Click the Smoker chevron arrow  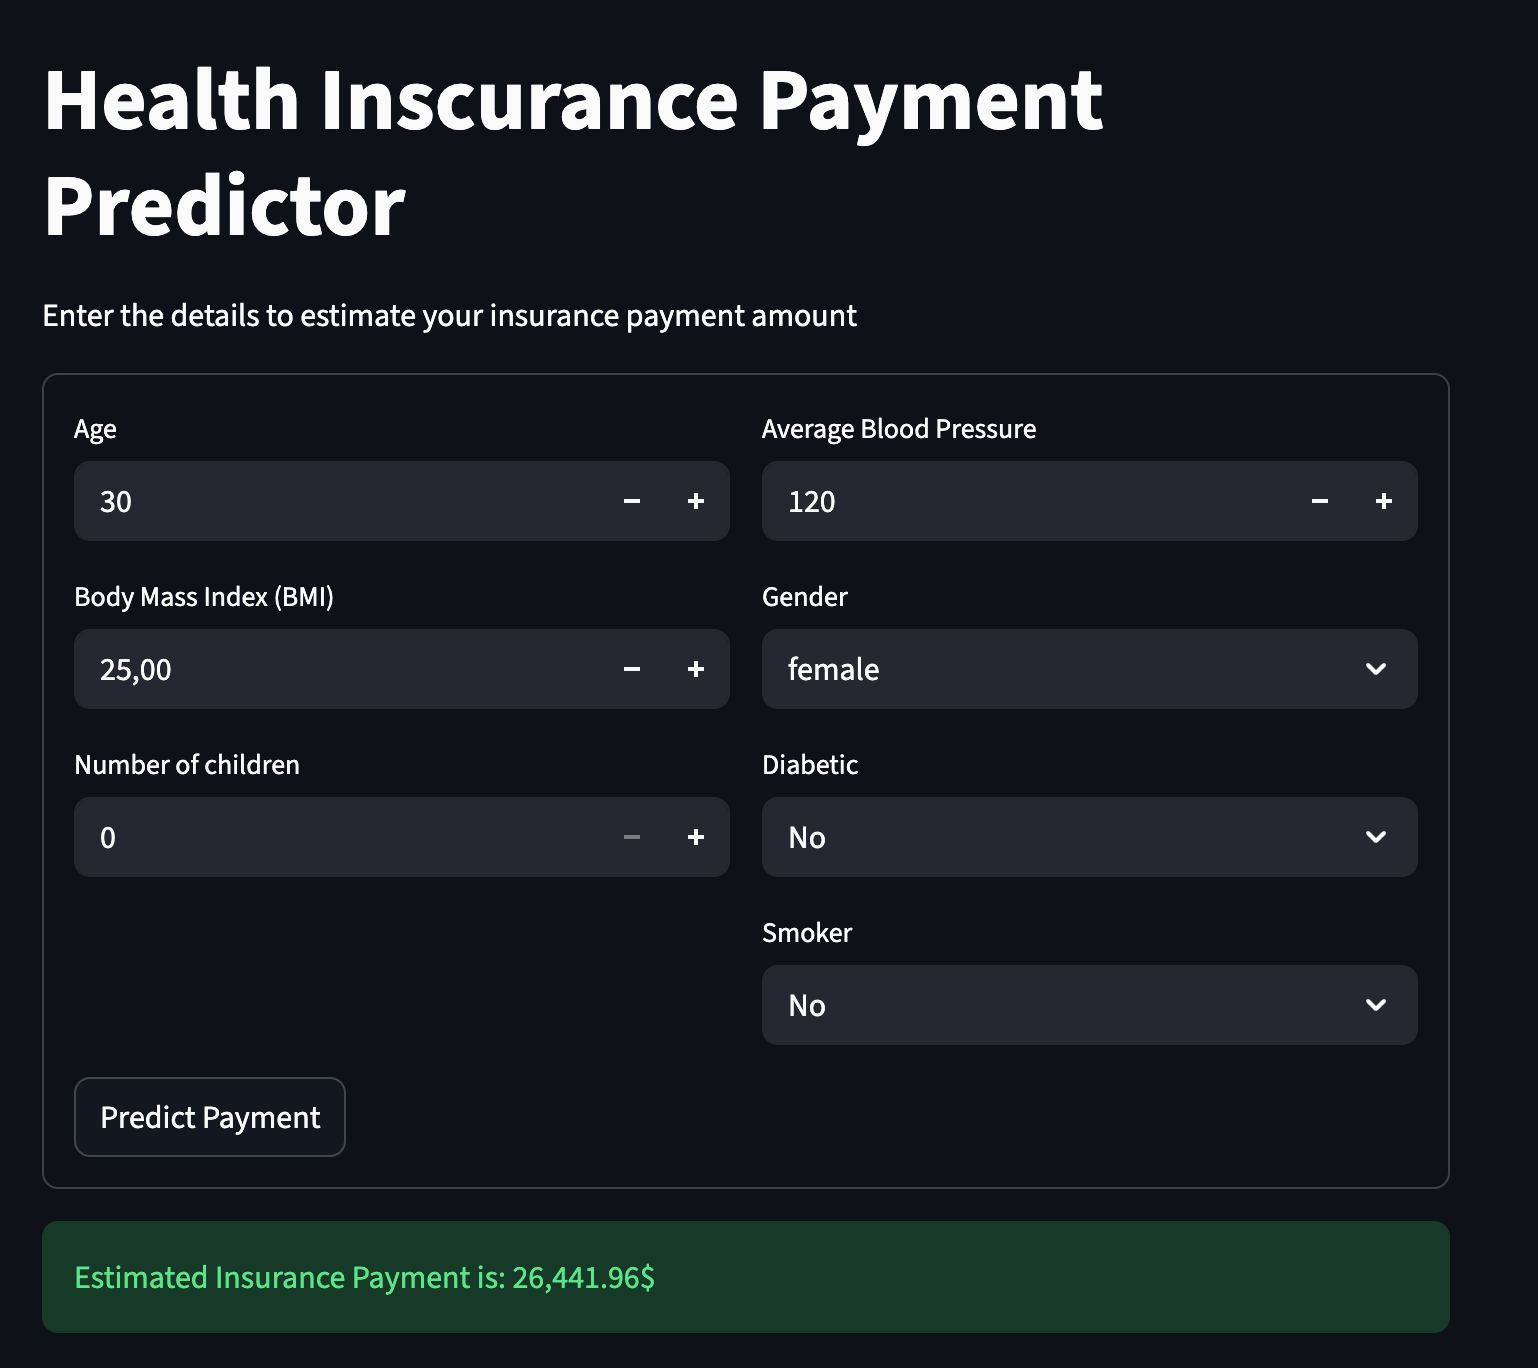point(1377,1005)
